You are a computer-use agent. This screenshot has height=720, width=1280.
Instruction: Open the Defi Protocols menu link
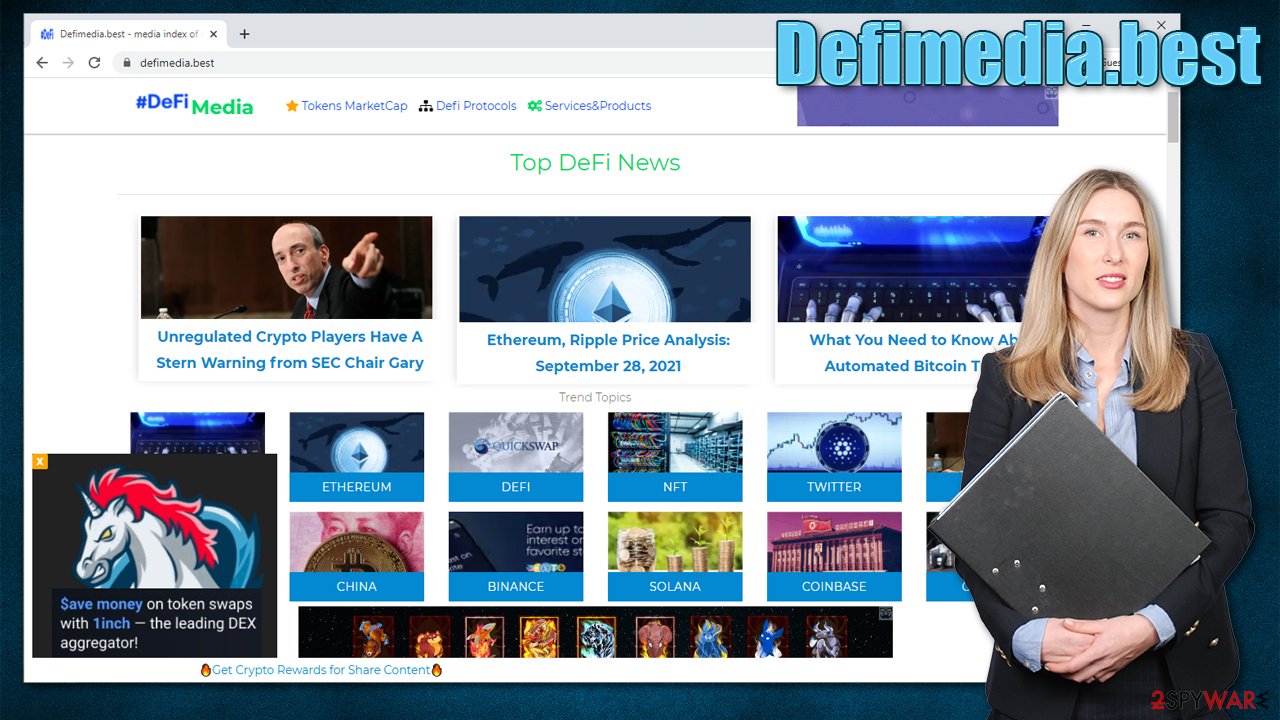pyautogui.click(x=476, y=106)
